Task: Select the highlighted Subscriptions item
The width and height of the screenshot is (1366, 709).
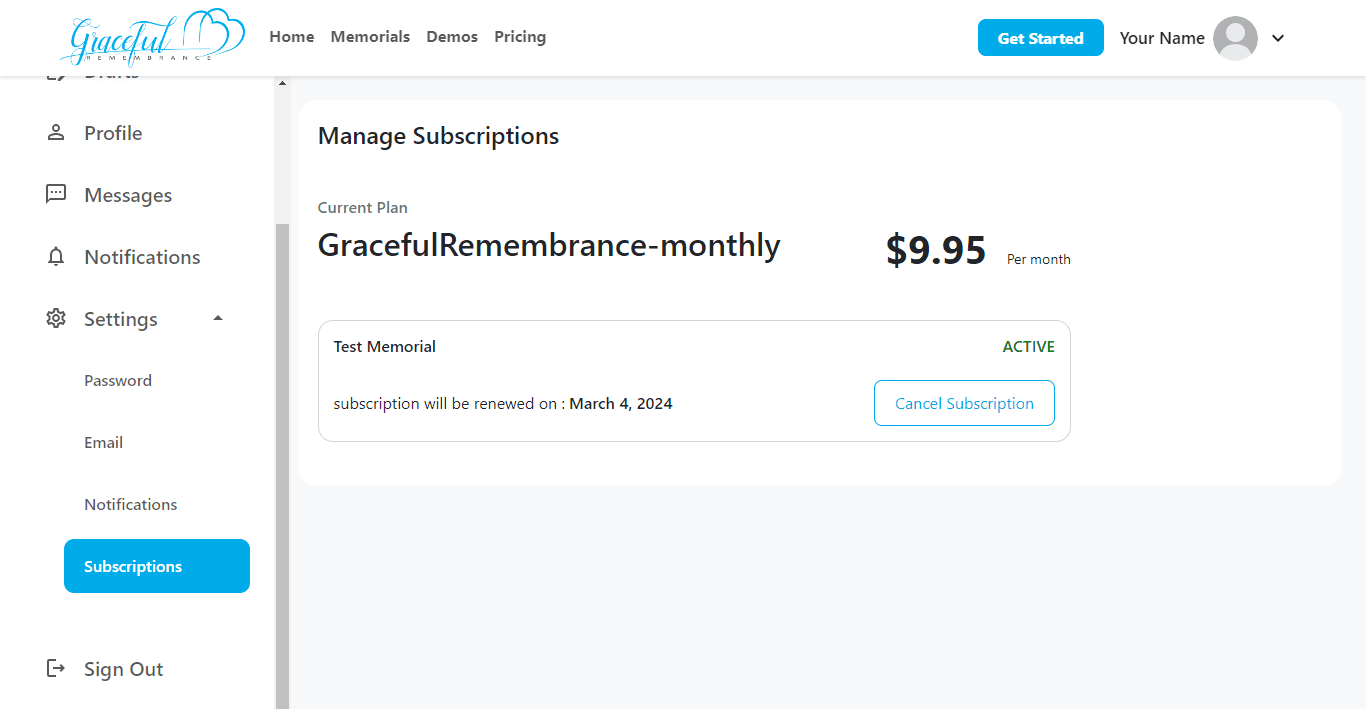Action: click(x=157, y=566)
